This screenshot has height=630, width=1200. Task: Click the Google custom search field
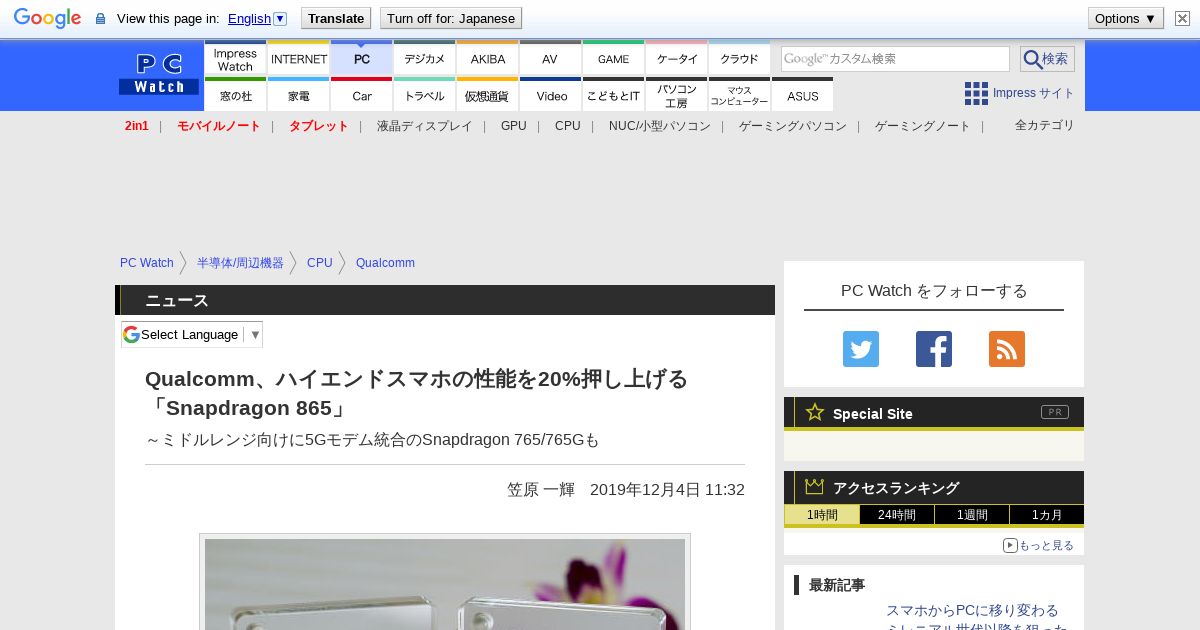(x=895, y=59)
